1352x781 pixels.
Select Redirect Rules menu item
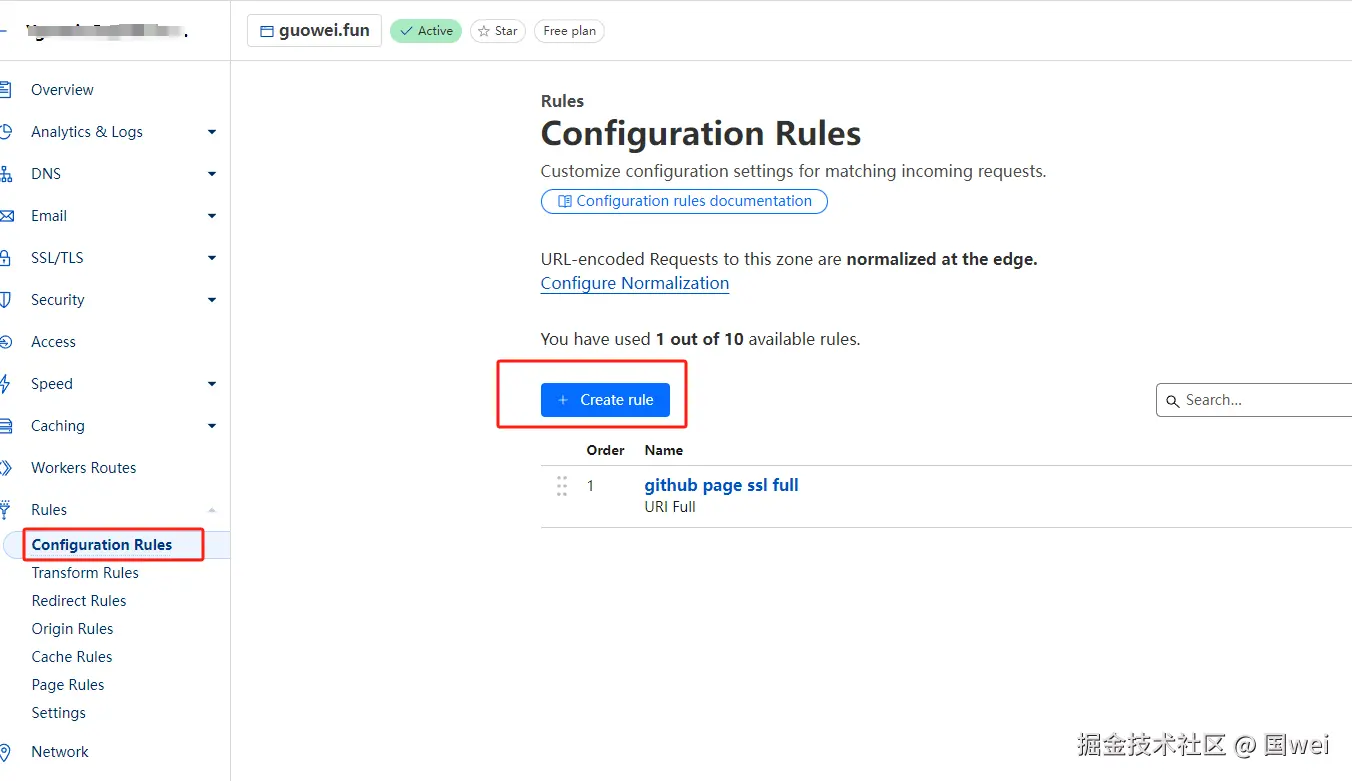79,601
